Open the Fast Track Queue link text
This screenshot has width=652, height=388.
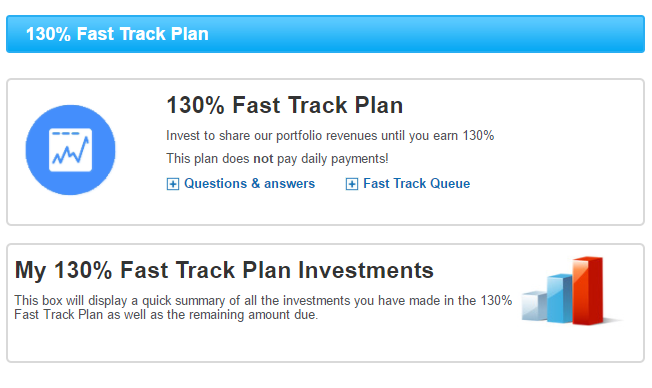(417, 183)
